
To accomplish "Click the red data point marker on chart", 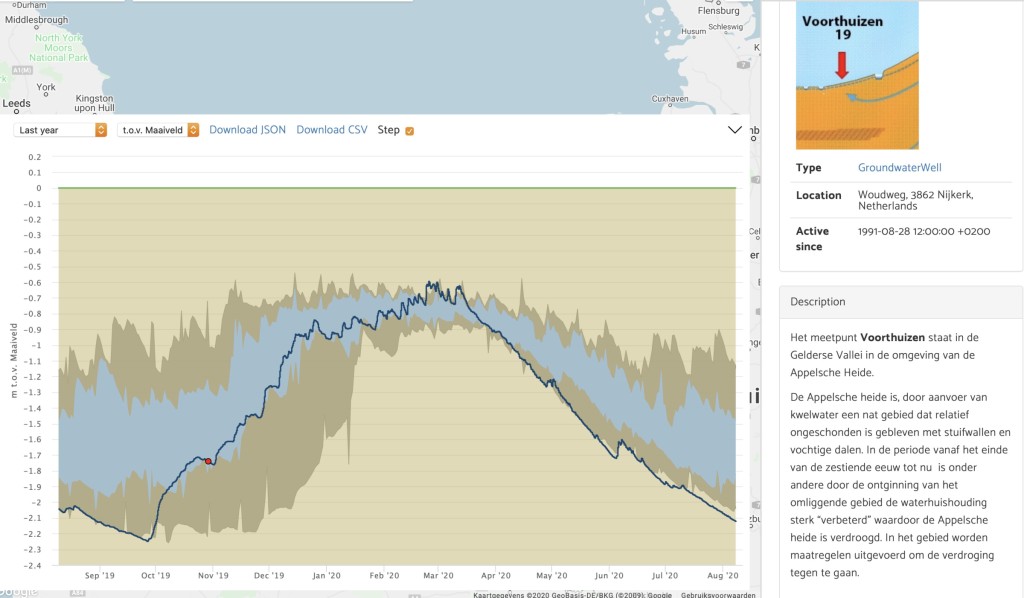I will click(x=208, y=461).
